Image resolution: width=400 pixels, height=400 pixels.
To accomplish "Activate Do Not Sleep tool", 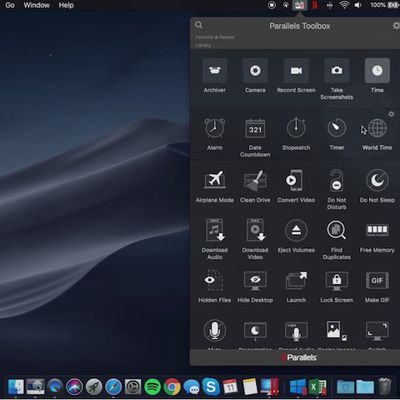I will click(x=377, y=180).
